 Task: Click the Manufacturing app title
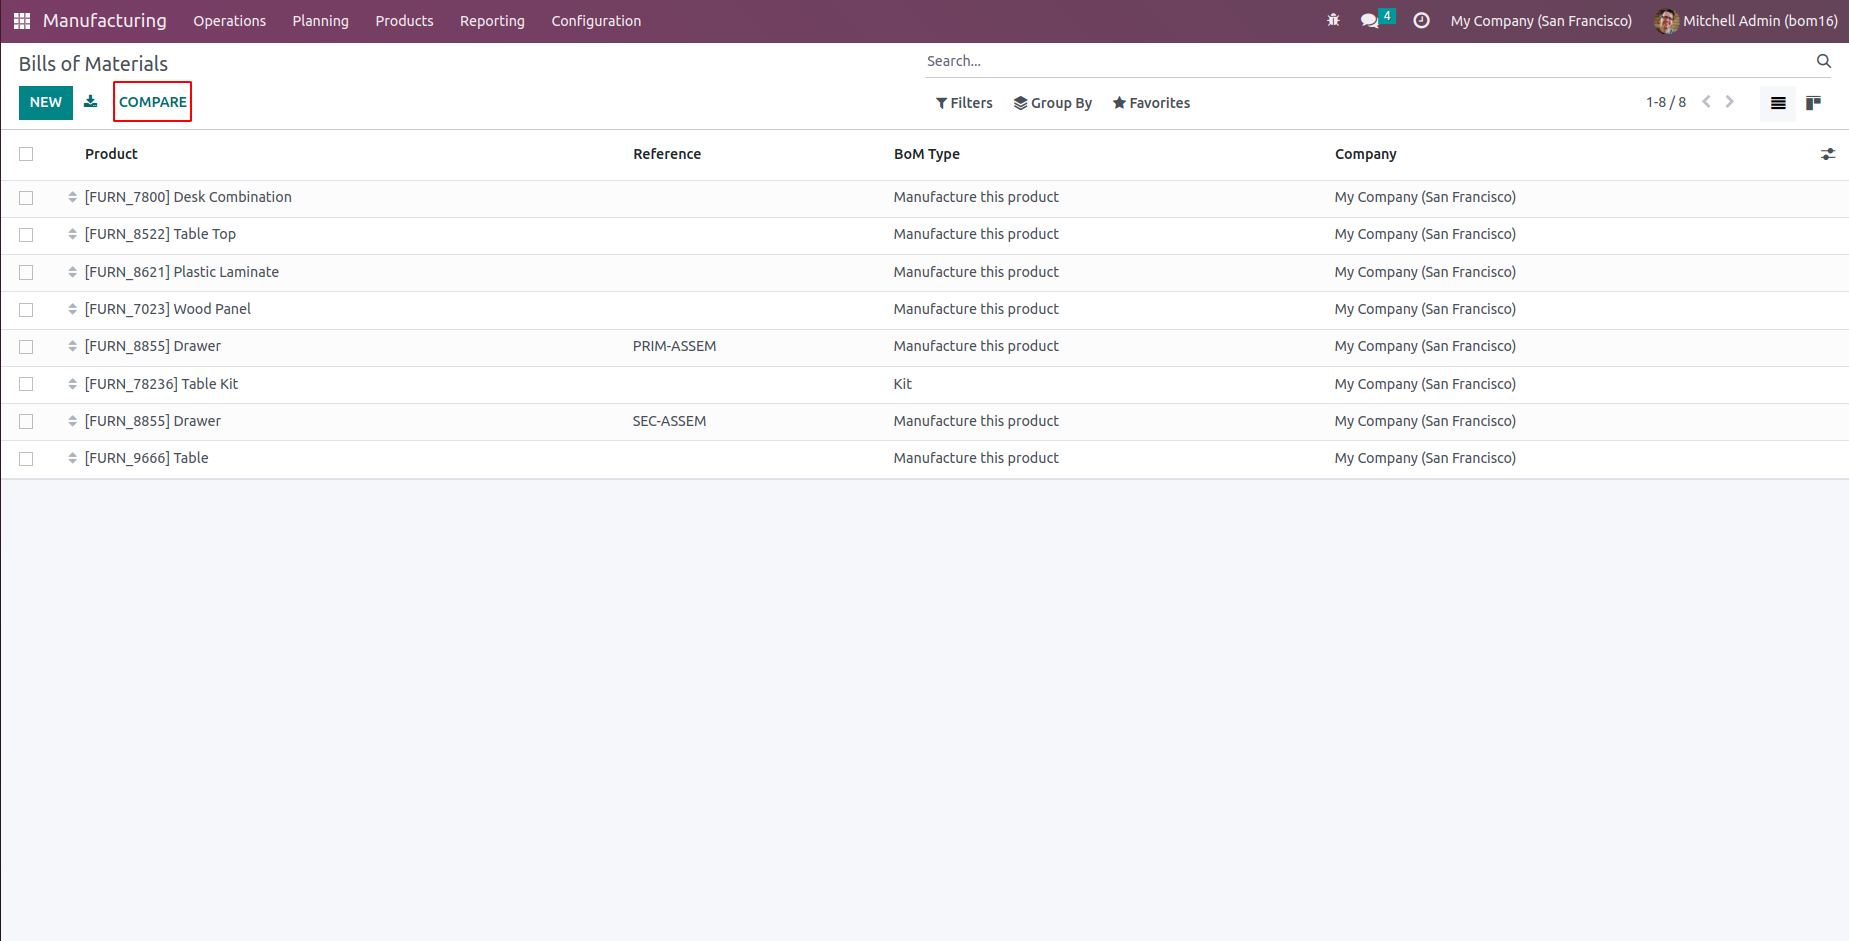click(x=105, y=21)
